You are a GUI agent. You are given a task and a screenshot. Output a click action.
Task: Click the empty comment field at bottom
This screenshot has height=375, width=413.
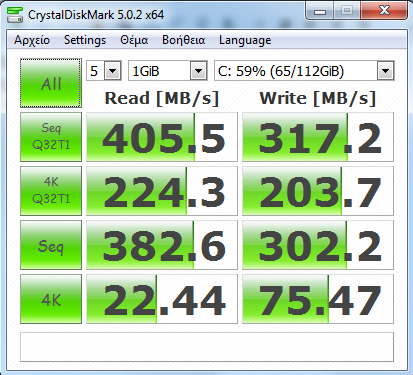click(207, 347)
